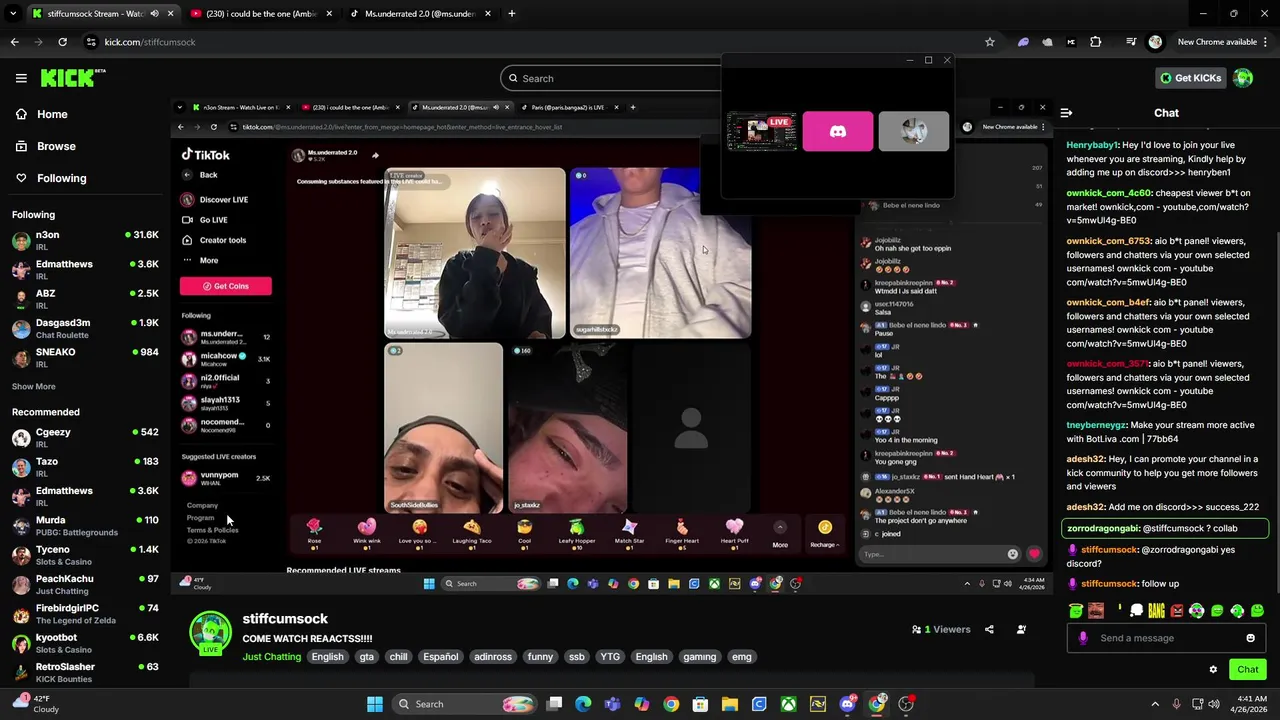Reload the page in Chrome
Image resolution: width=1280 pixels, height=720 pixels.
62,42
